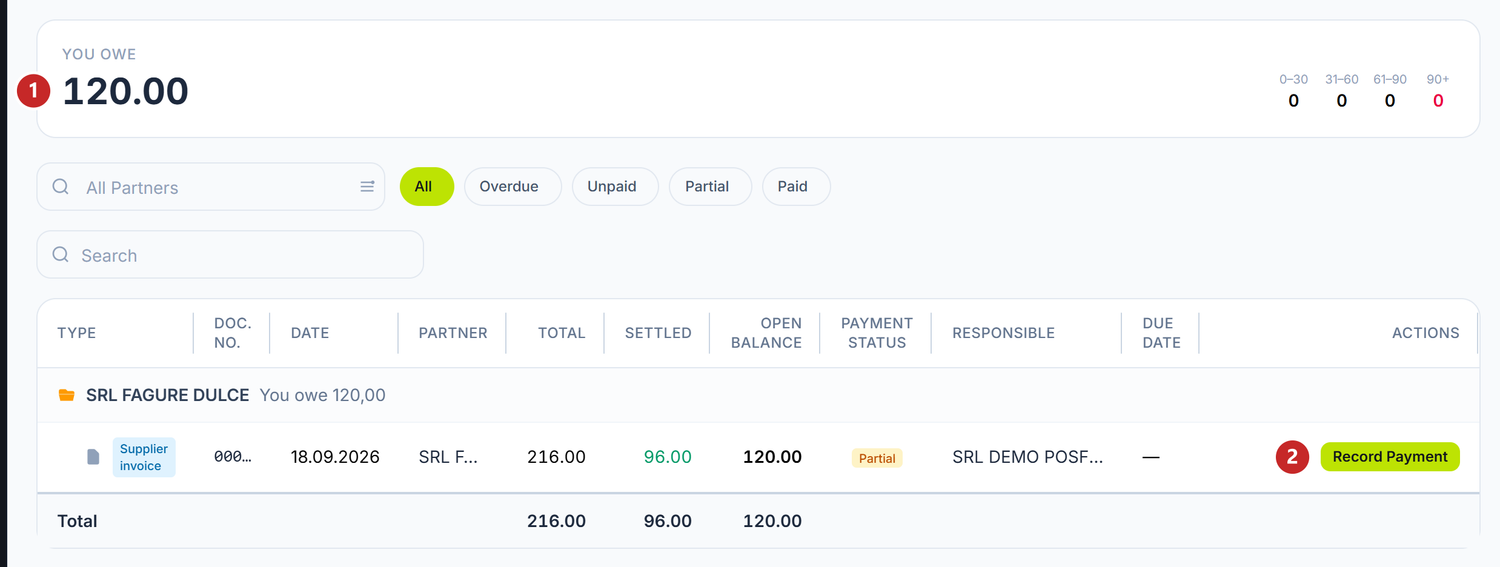Screen dimensions: 1500x567
Task: Click the You owe 120,00 group summary text
Action: click(x=322, y=395)
